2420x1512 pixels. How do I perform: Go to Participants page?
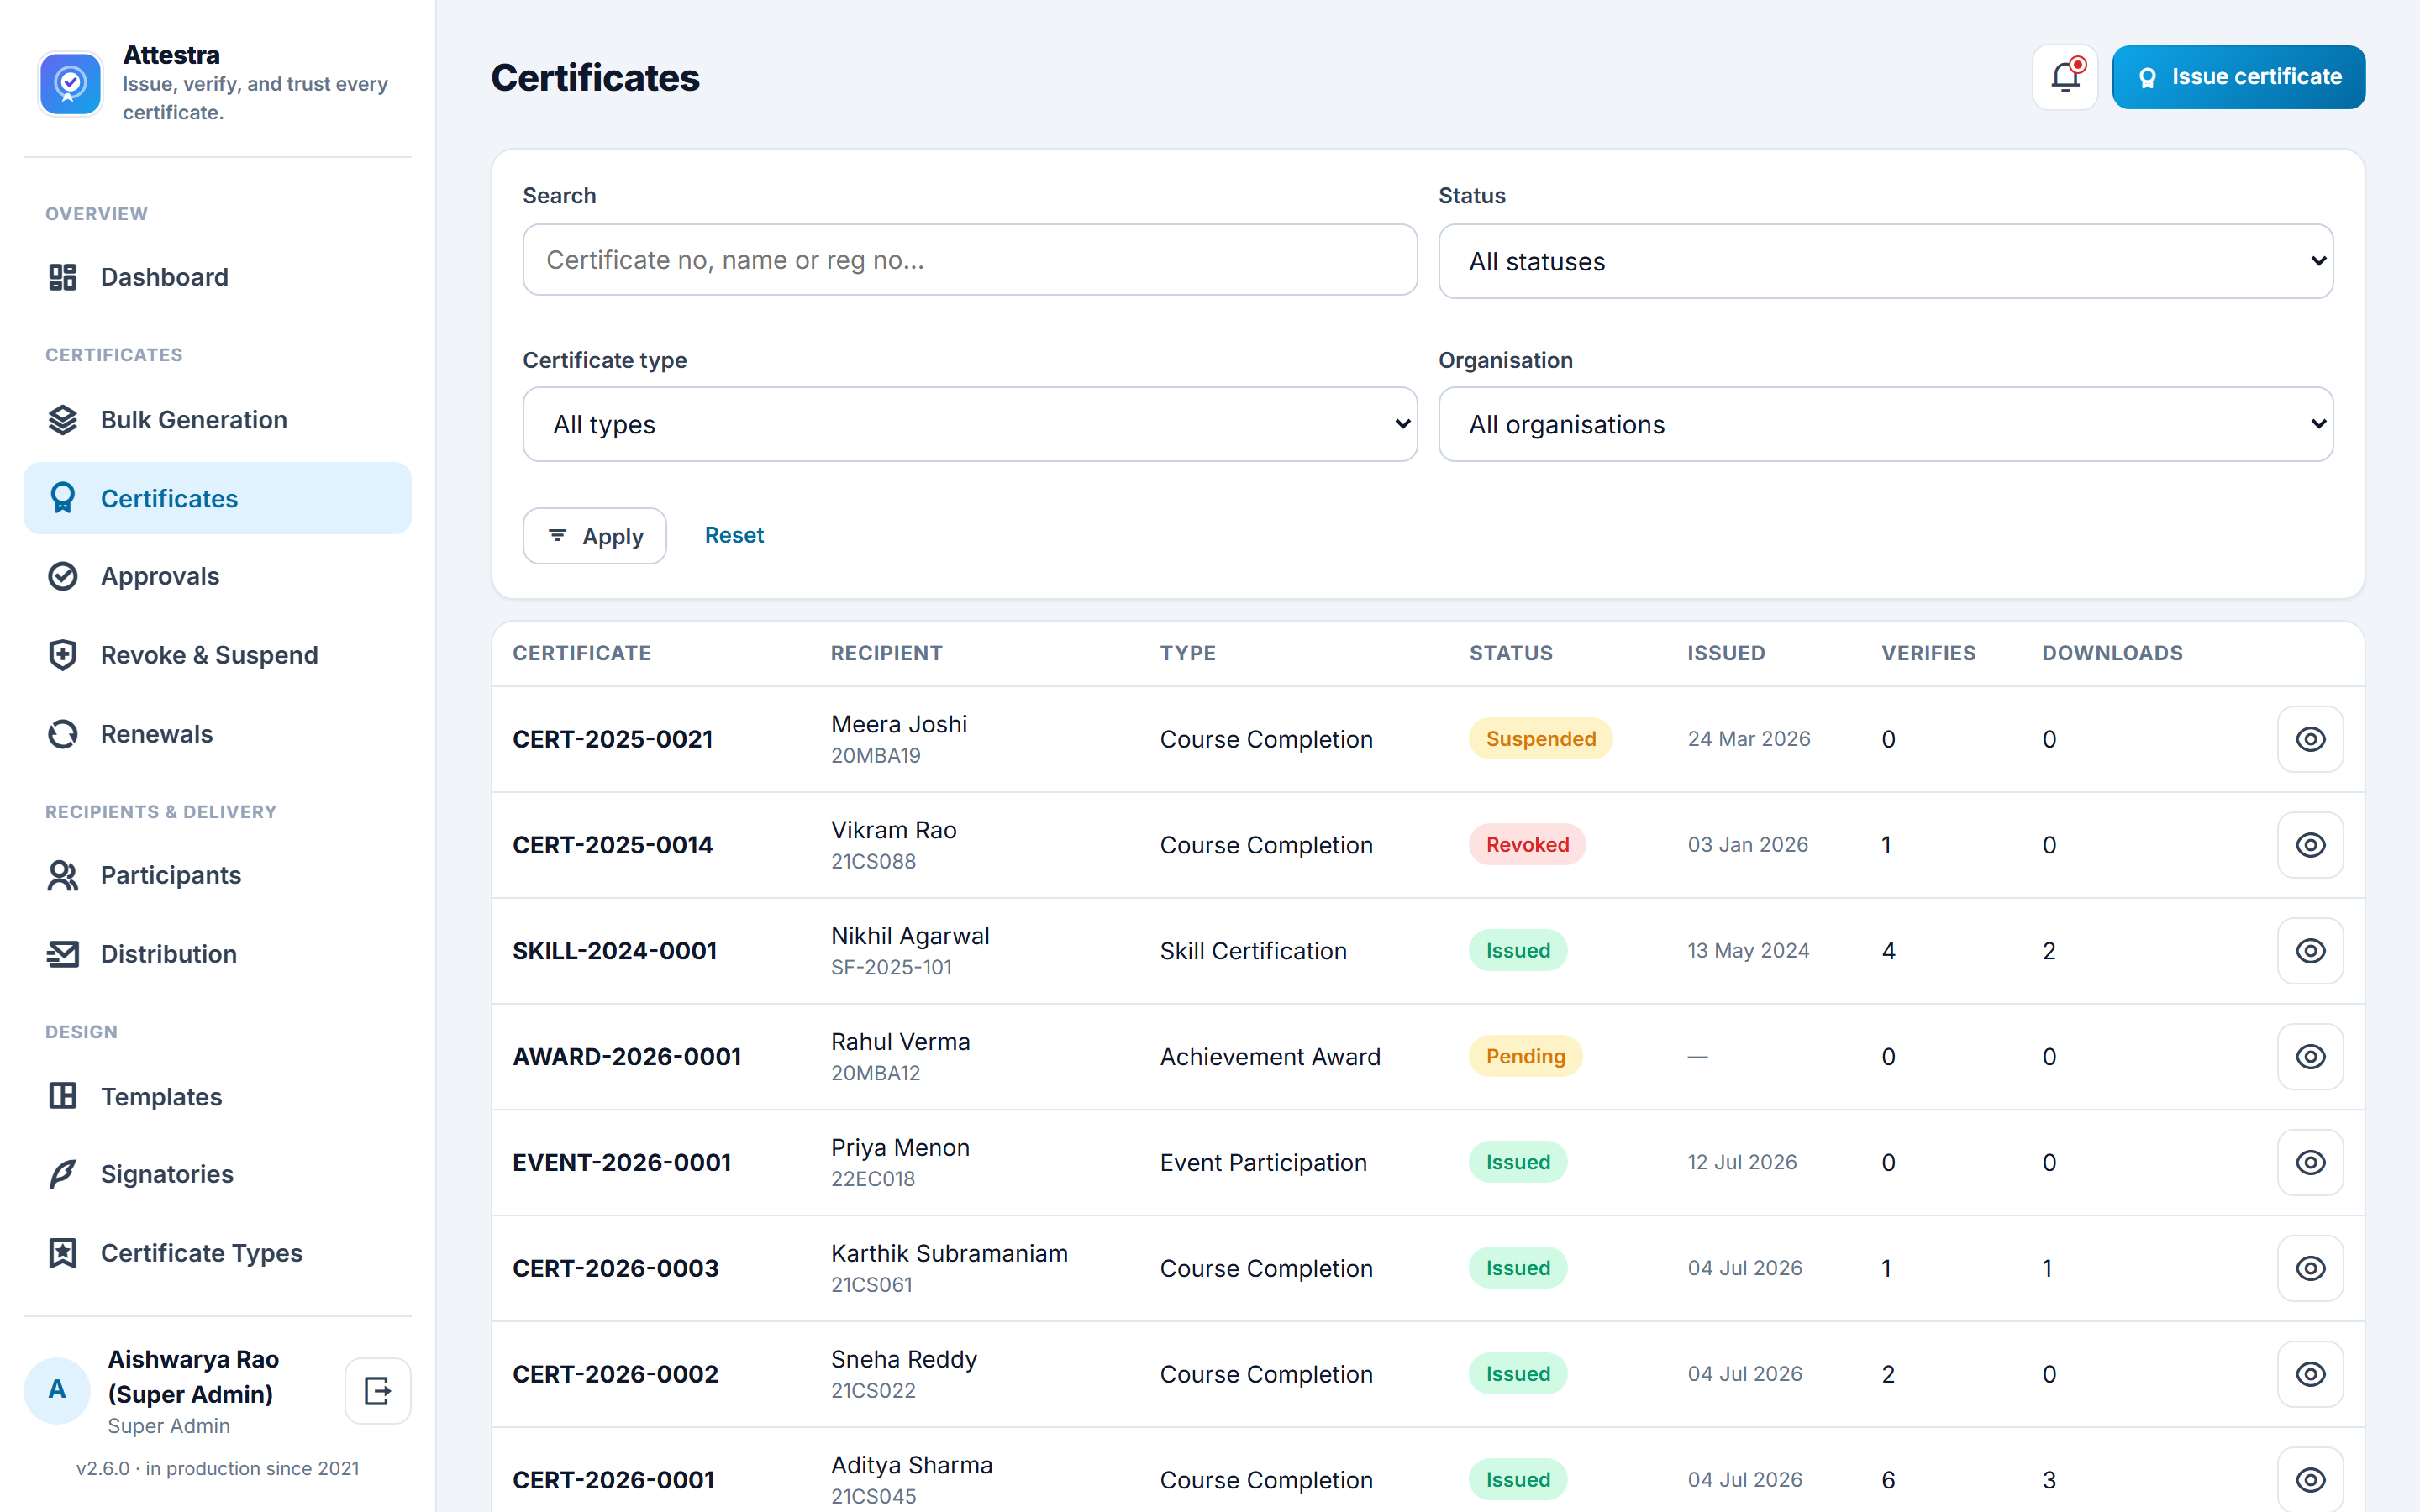[217, 875]
